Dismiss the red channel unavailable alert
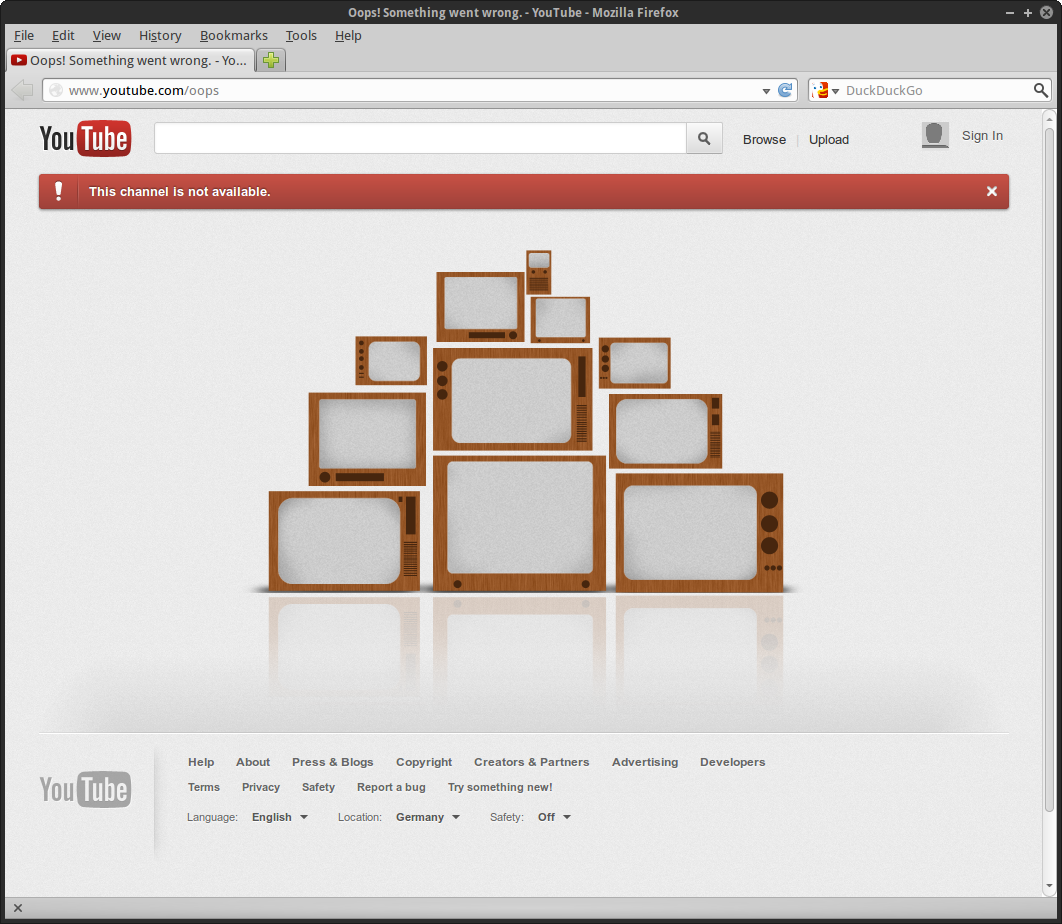This screenshot has width=1062, height=924. point(991,191)
